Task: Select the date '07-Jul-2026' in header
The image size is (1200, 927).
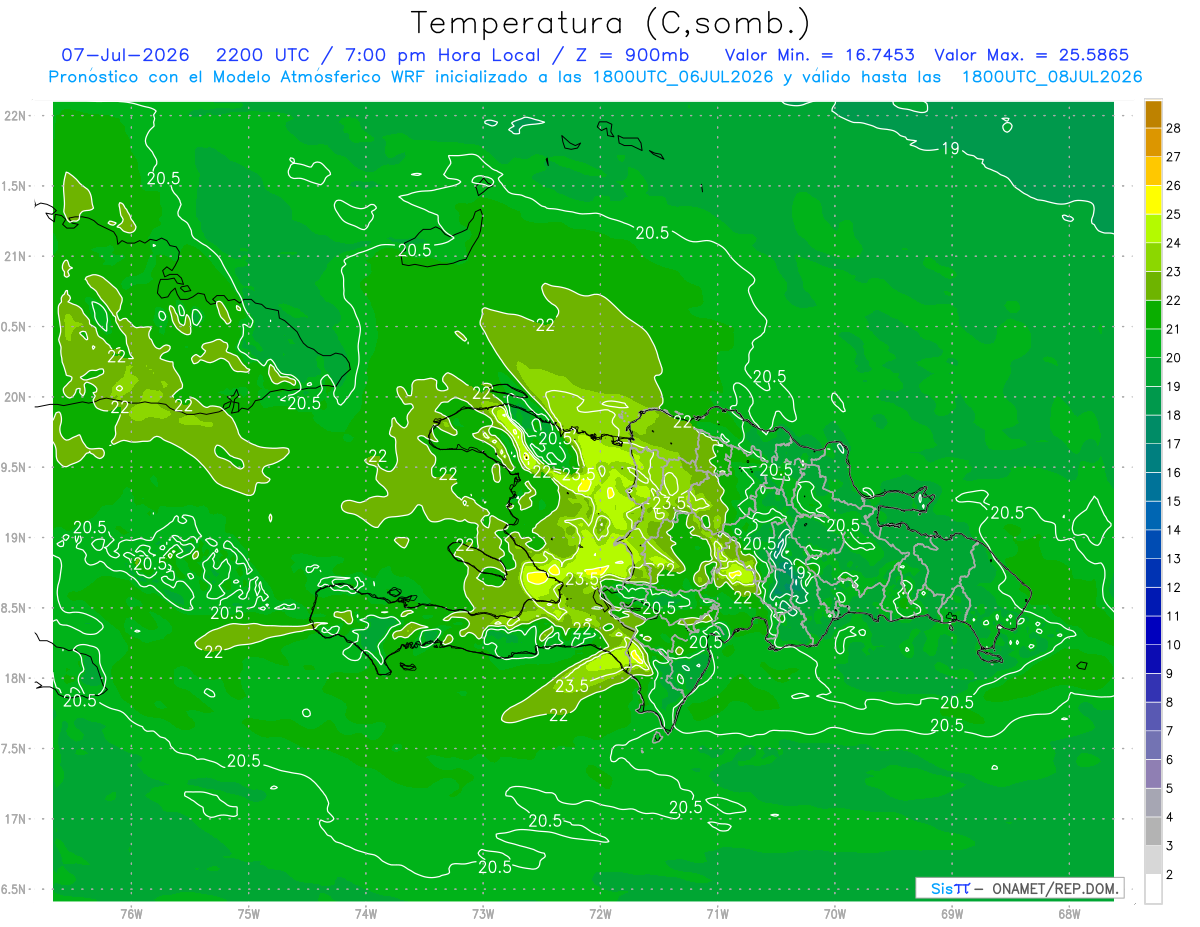Action: point(125,56)
